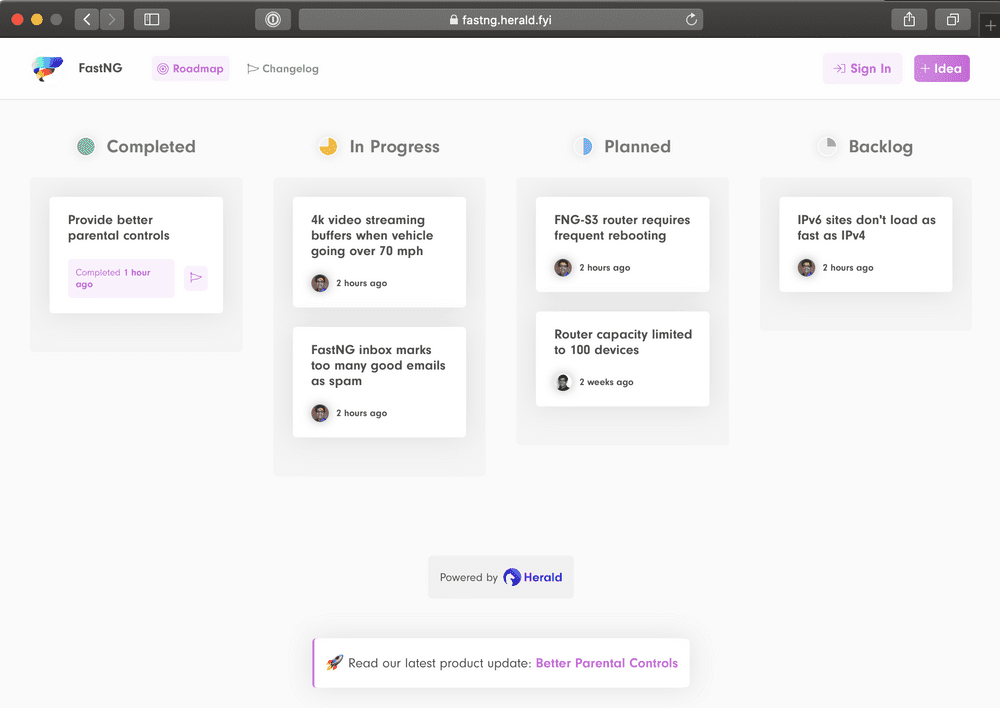This screenshot has width=1000, height=708.
Task: Open the Roadmap tab
Action: [x=190, y=69]
